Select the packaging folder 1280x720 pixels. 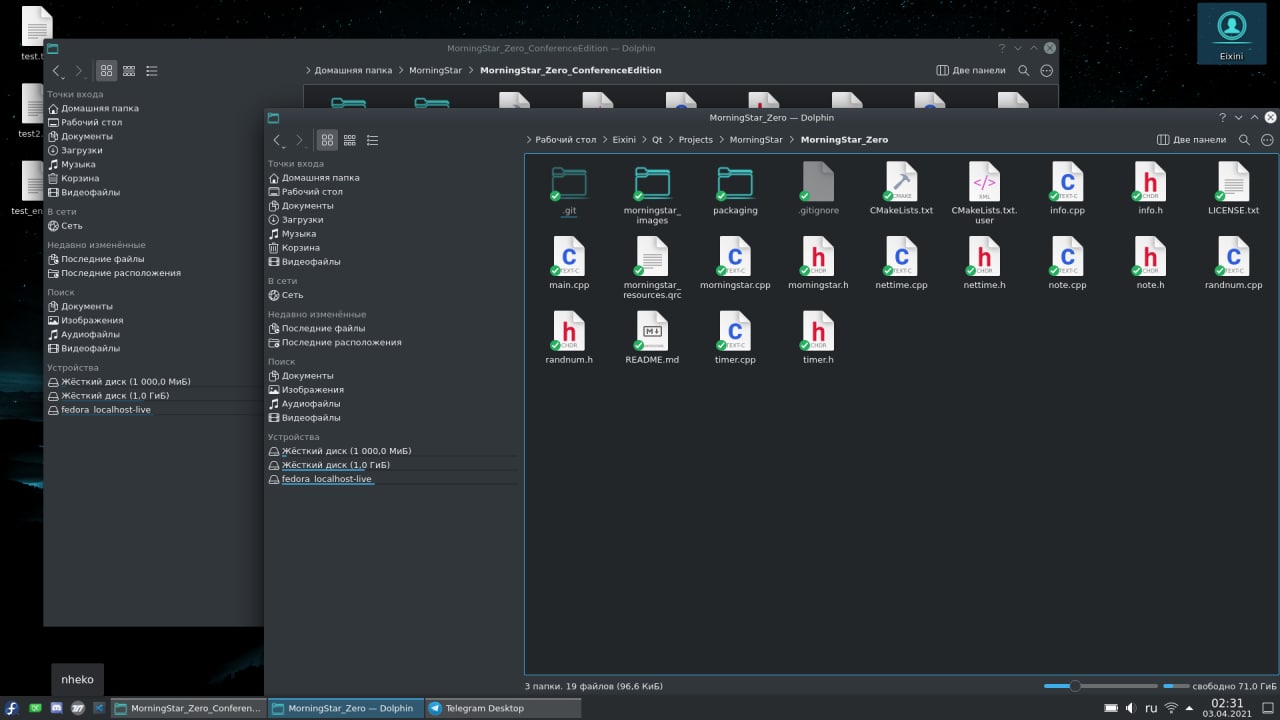pyautogui.click(x=735, y=190)
